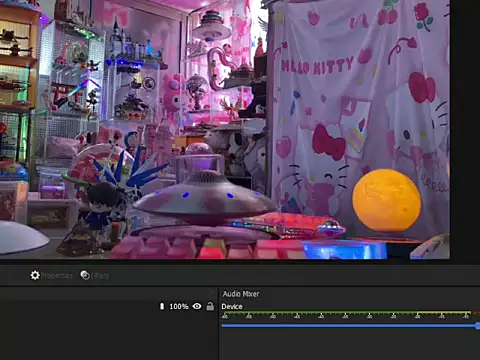Click the 100% level readout
This screenshot has width=480, height=360.
[179, 306]
